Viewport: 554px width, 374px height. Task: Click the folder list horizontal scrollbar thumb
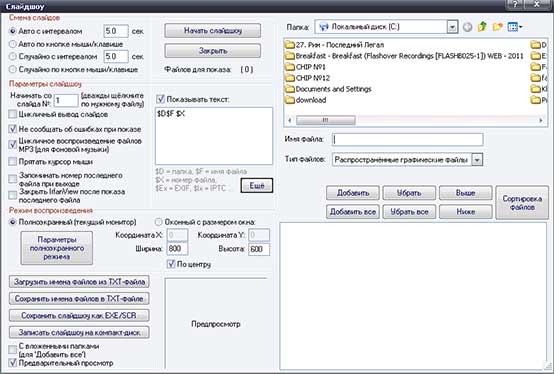click(325, 120)
